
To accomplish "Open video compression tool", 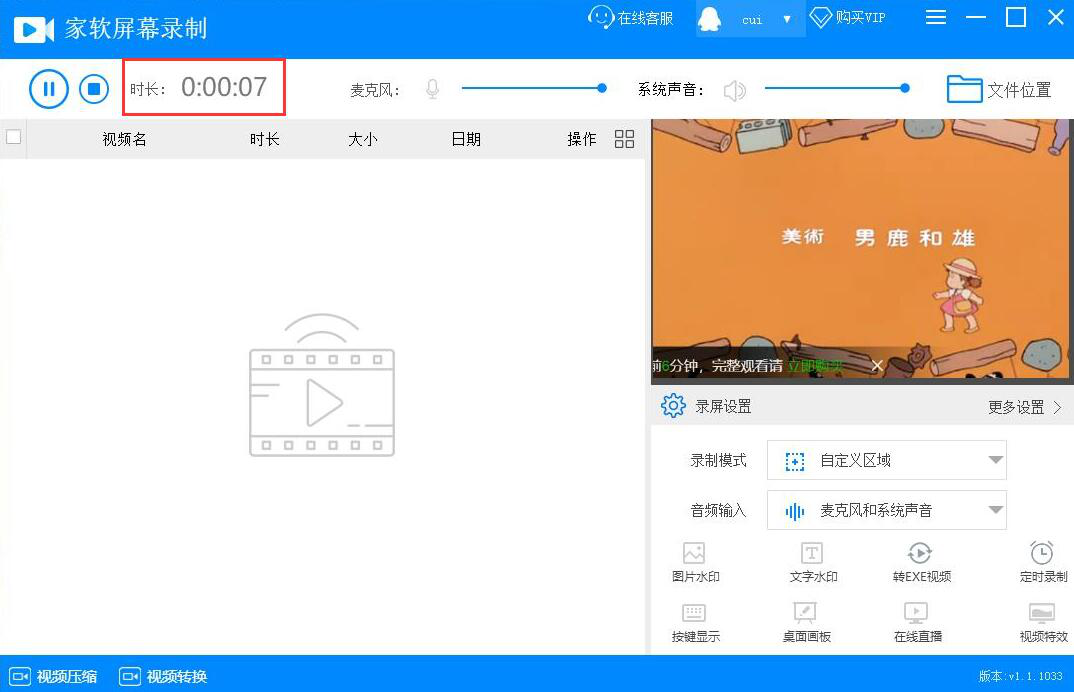I will [53, 676].
